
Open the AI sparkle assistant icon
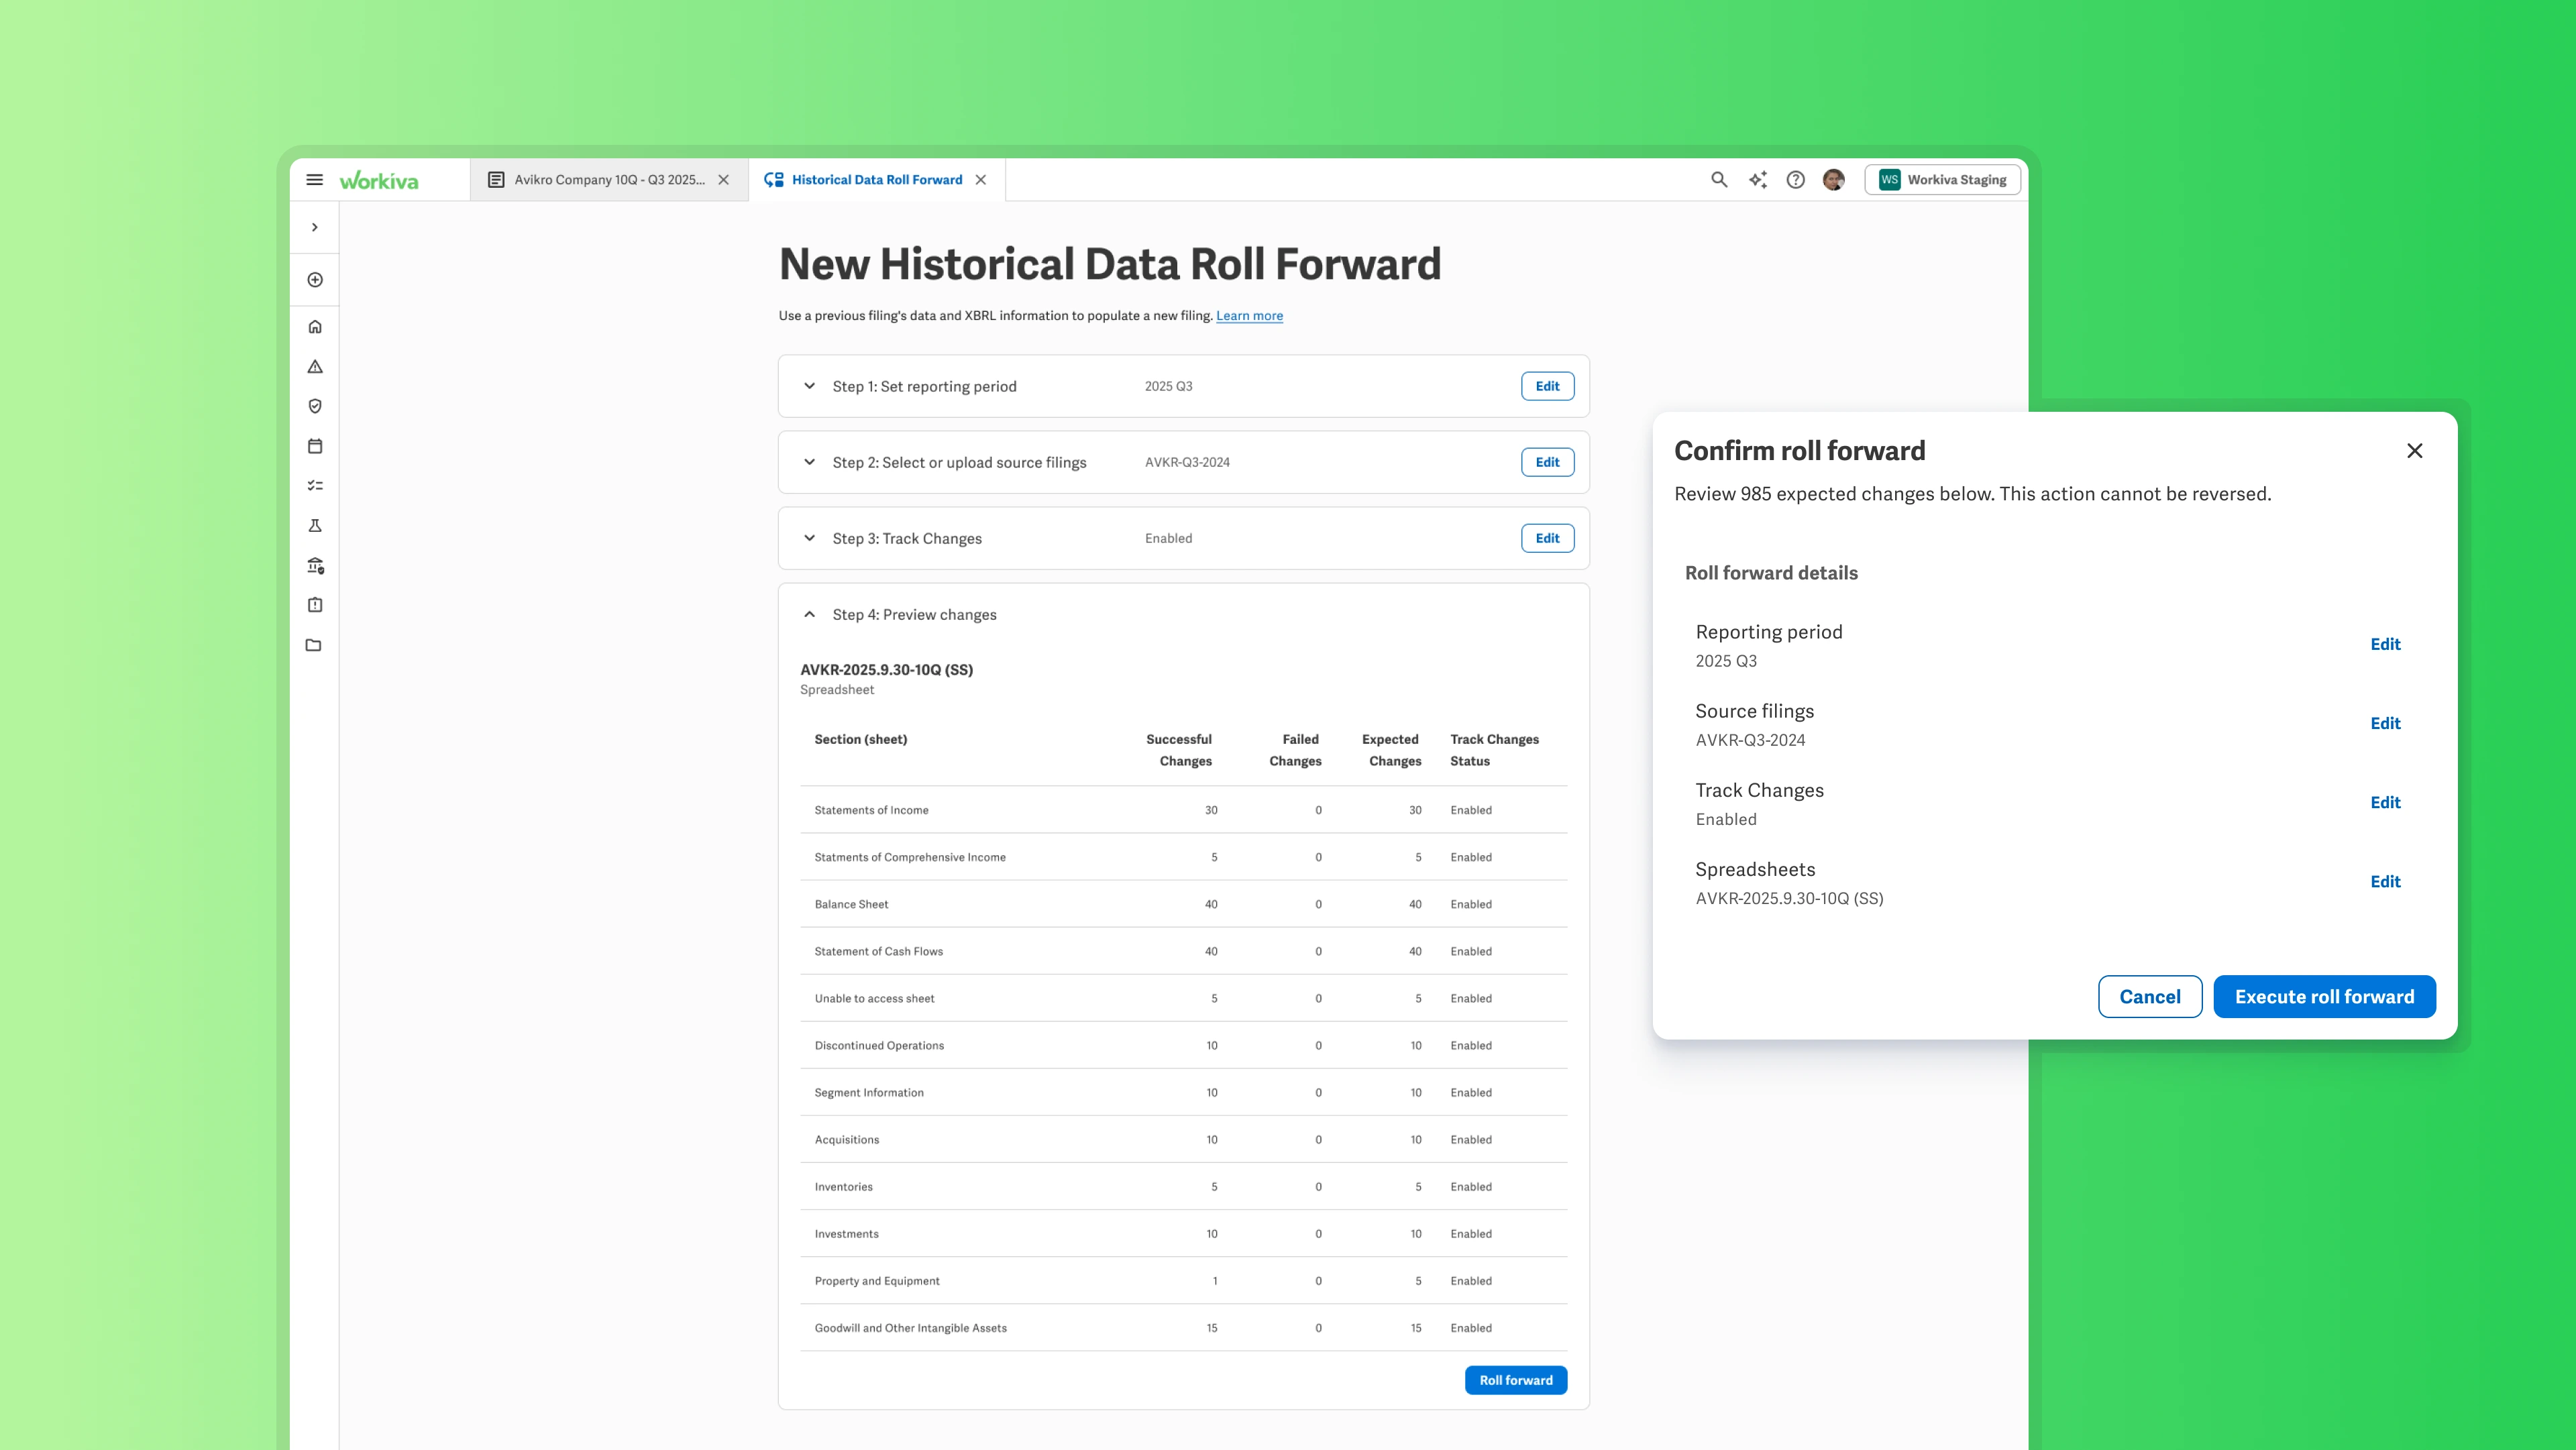(1758, 180)
